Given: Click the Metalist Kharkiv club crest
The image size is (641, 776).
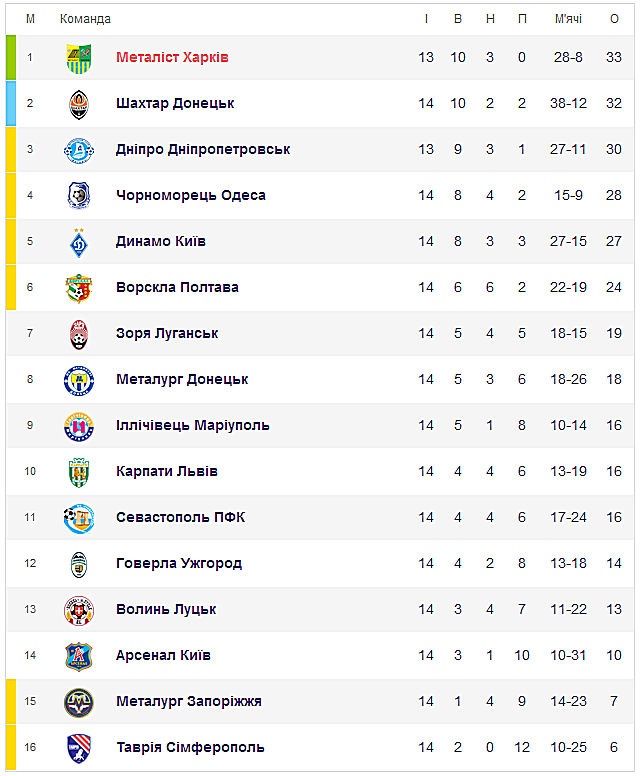Looking at the screenshot, I should point(79,58).
